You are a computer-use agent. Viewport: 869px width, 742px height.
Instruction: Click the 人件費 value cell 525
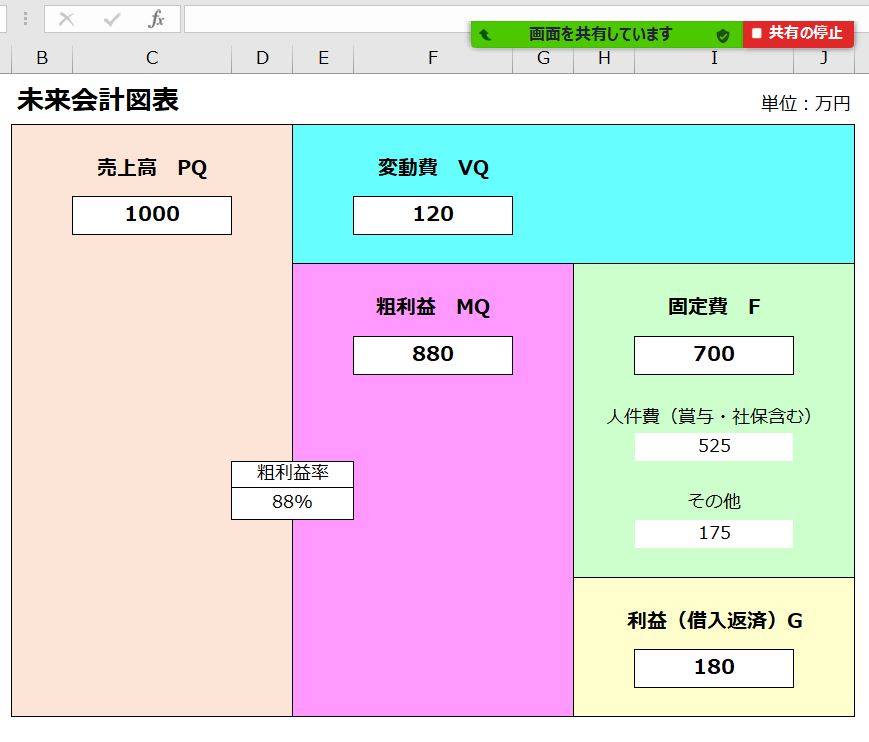point(714,447)
